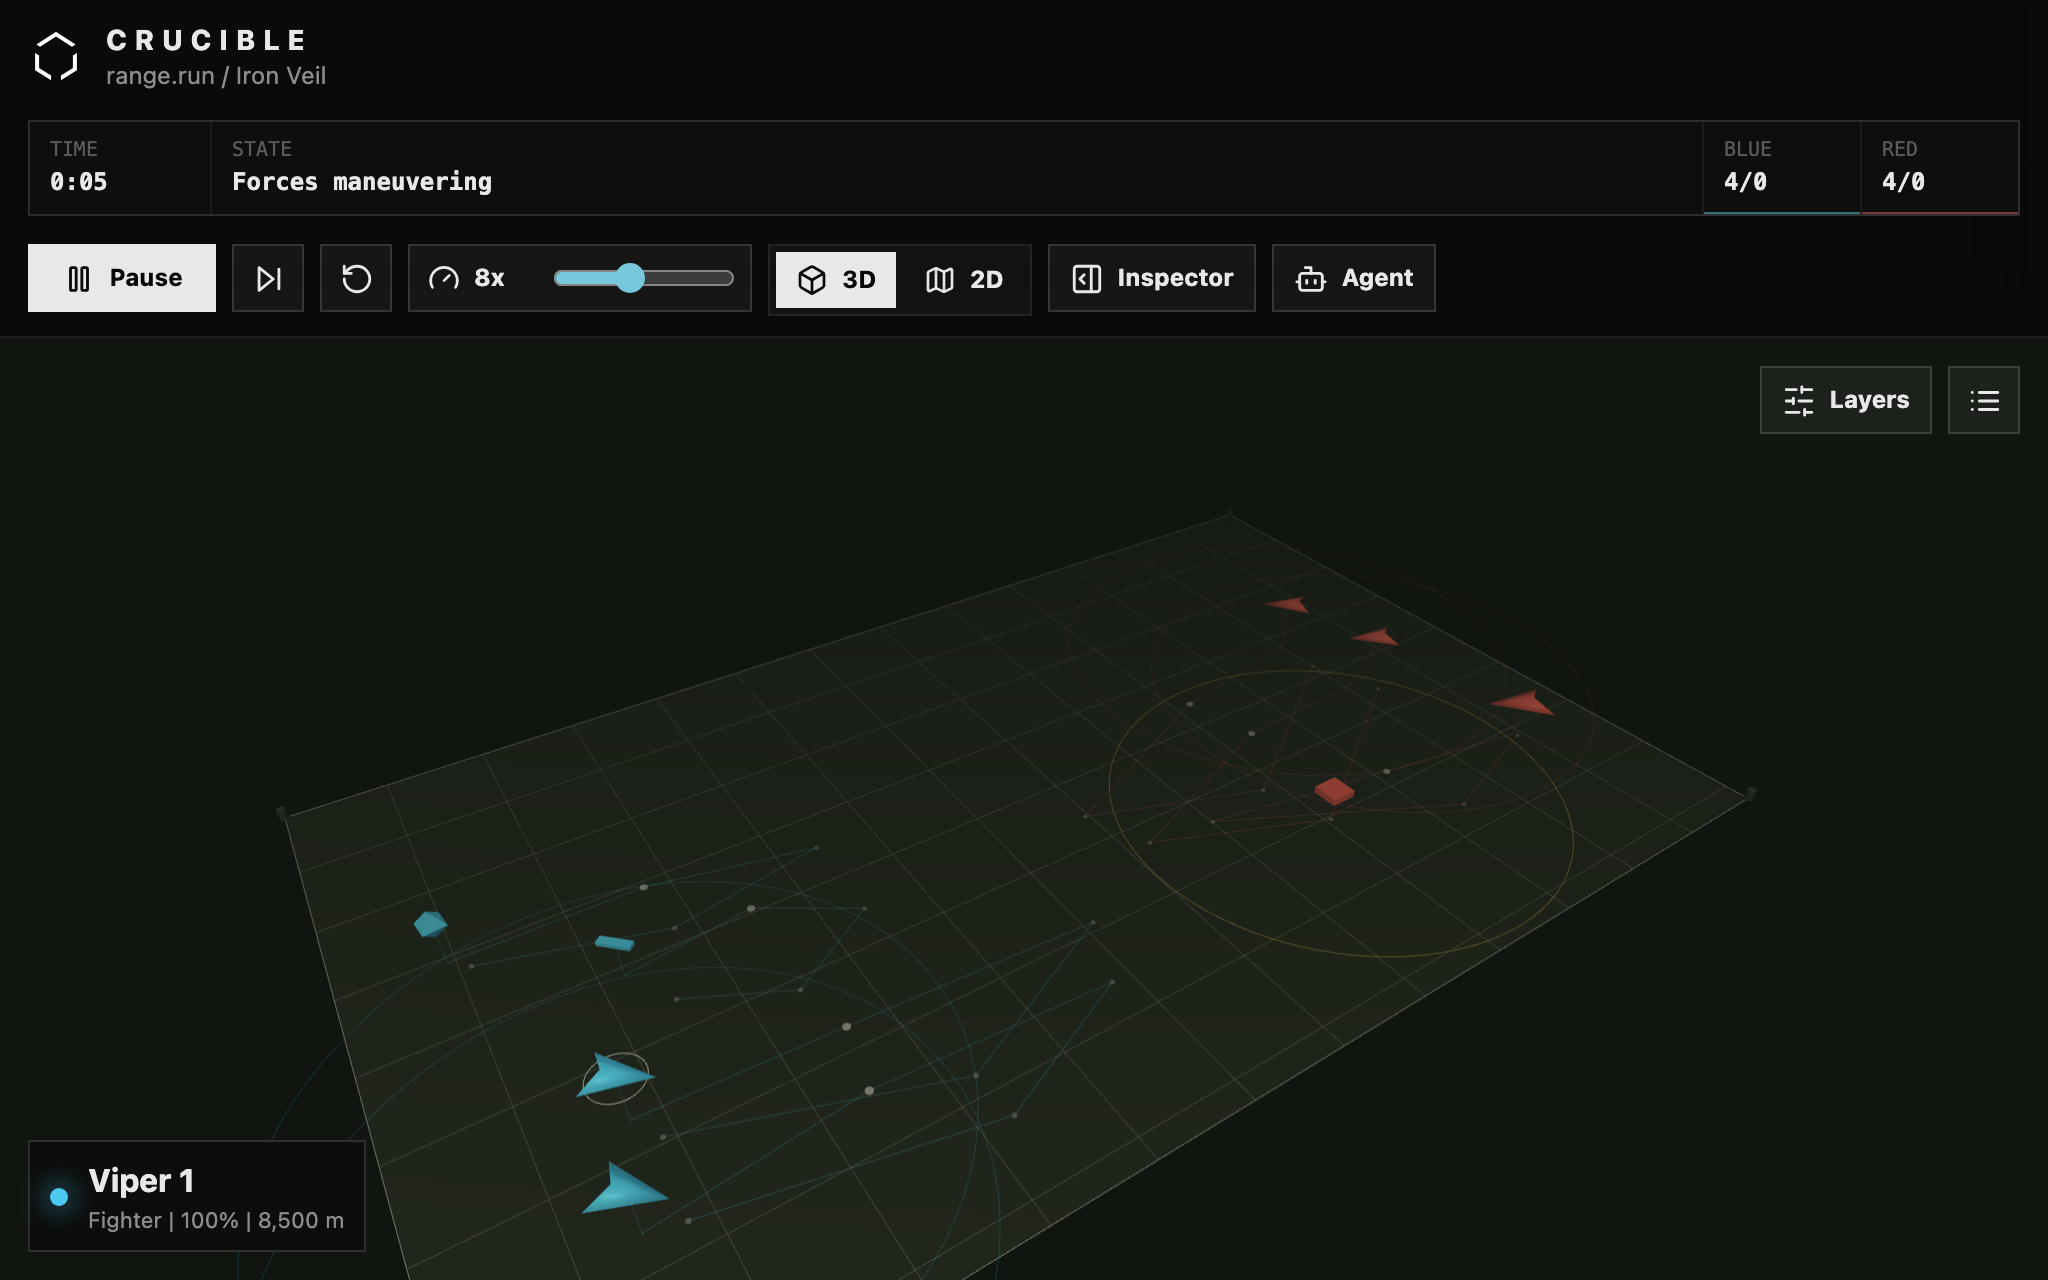The width and height of the screenshot is (2048, 1280).
Task: Click Fighter | 100% | 8,500 m details
Action: pyautogui.click(x=216, y=1221)
